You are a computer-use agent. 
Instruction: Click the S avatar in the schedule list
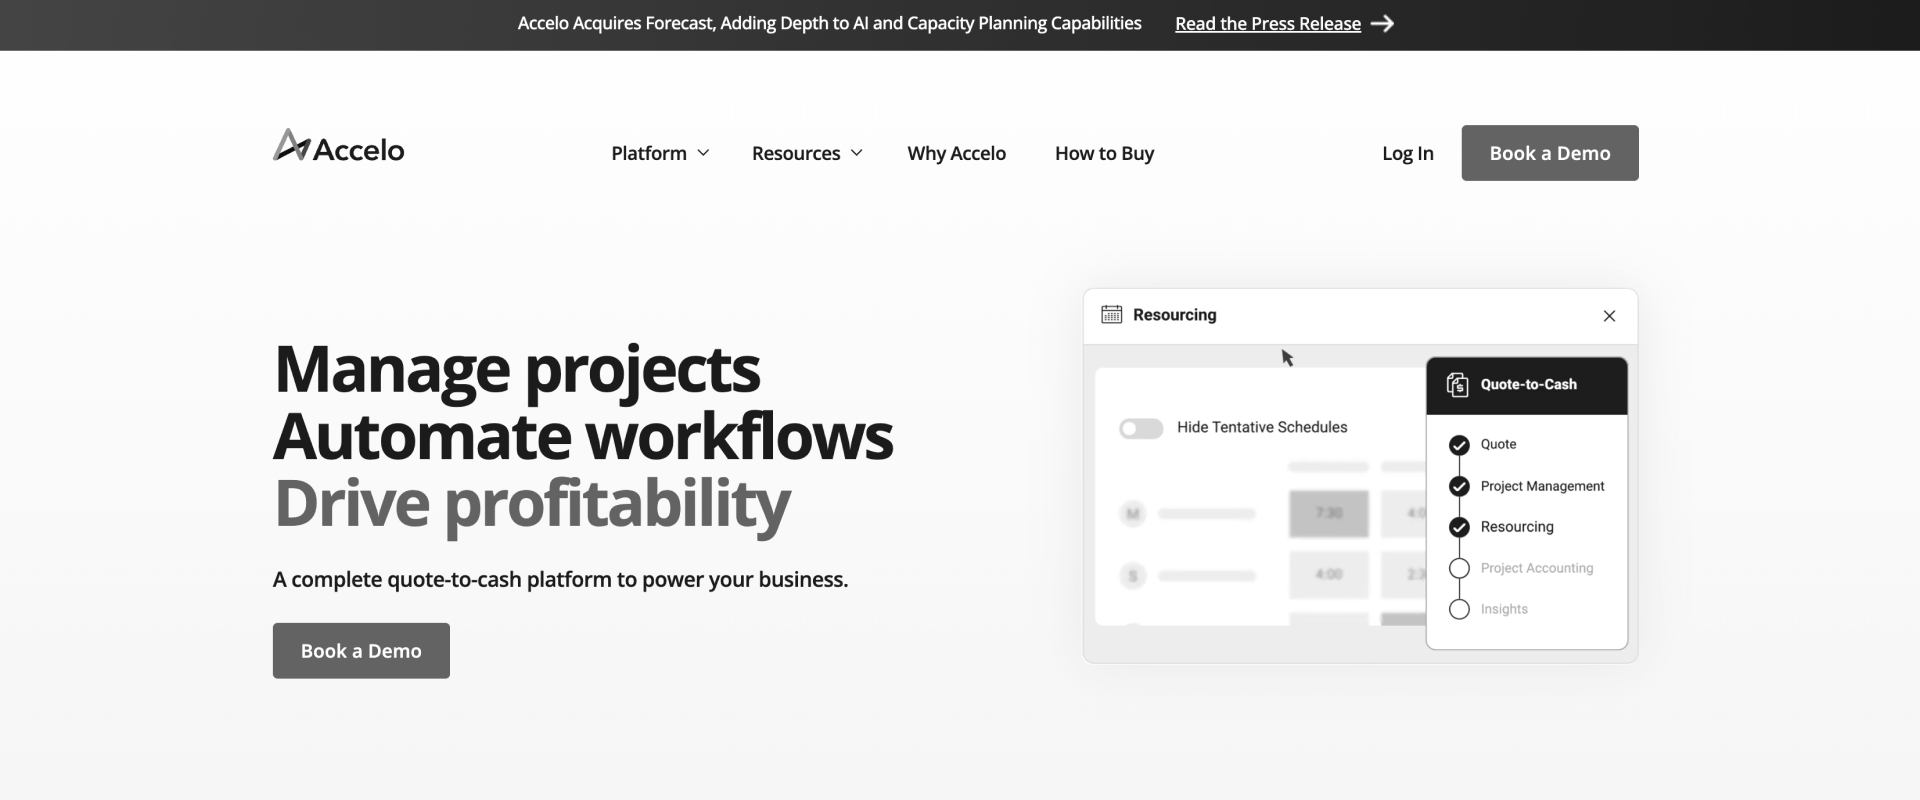click(1132, 576)
